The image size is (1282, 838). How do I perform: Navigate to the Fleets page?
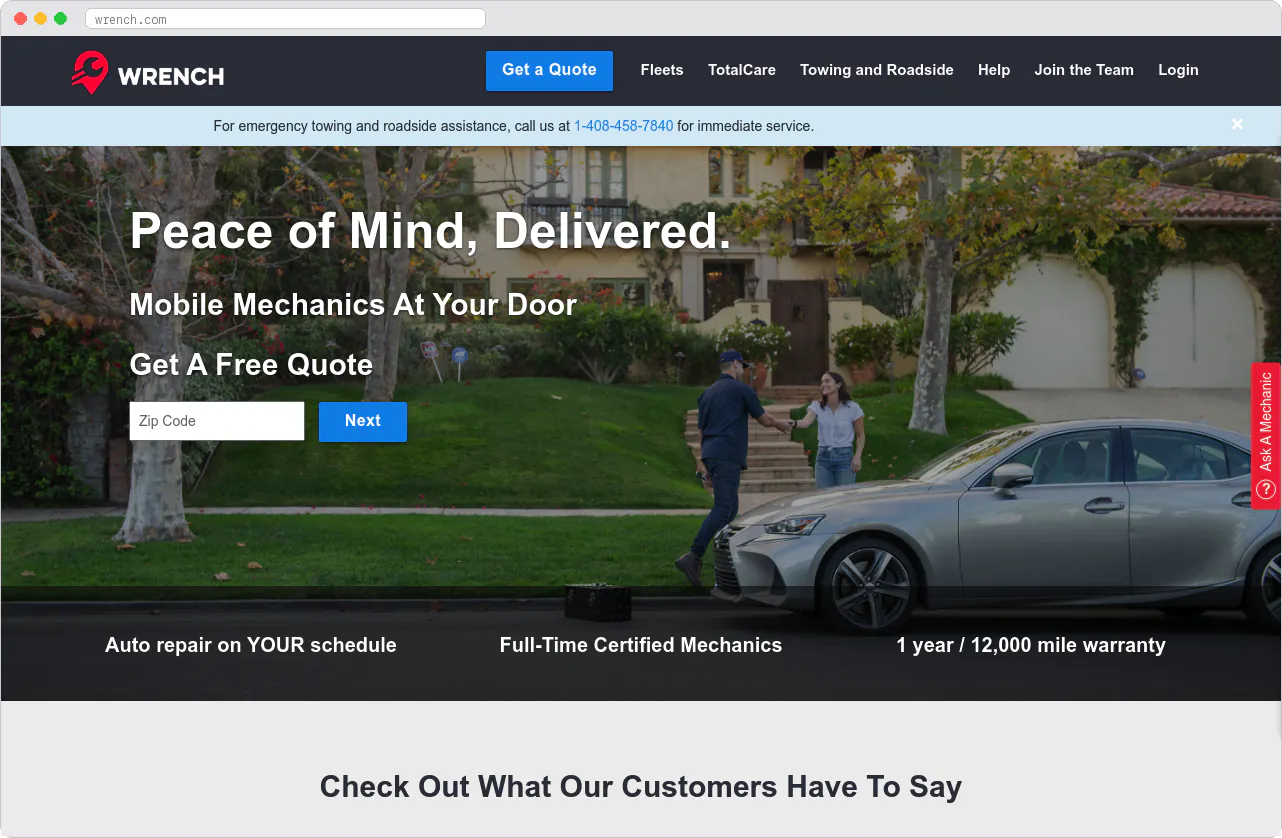click(661, 70)
